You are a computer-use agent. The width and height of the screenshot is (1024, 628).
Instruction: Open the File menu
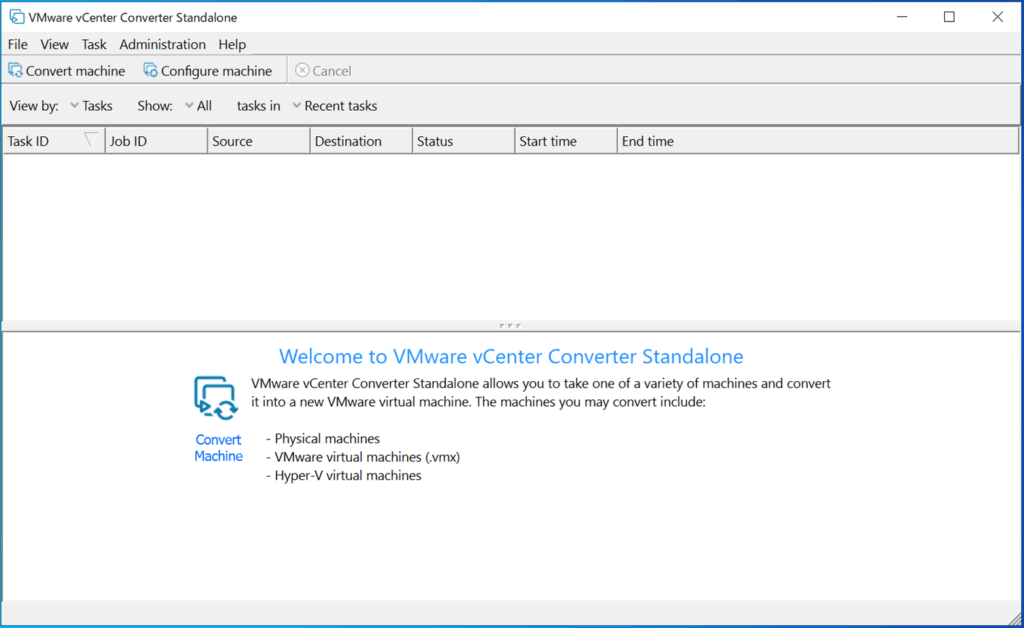pos(18,44)
